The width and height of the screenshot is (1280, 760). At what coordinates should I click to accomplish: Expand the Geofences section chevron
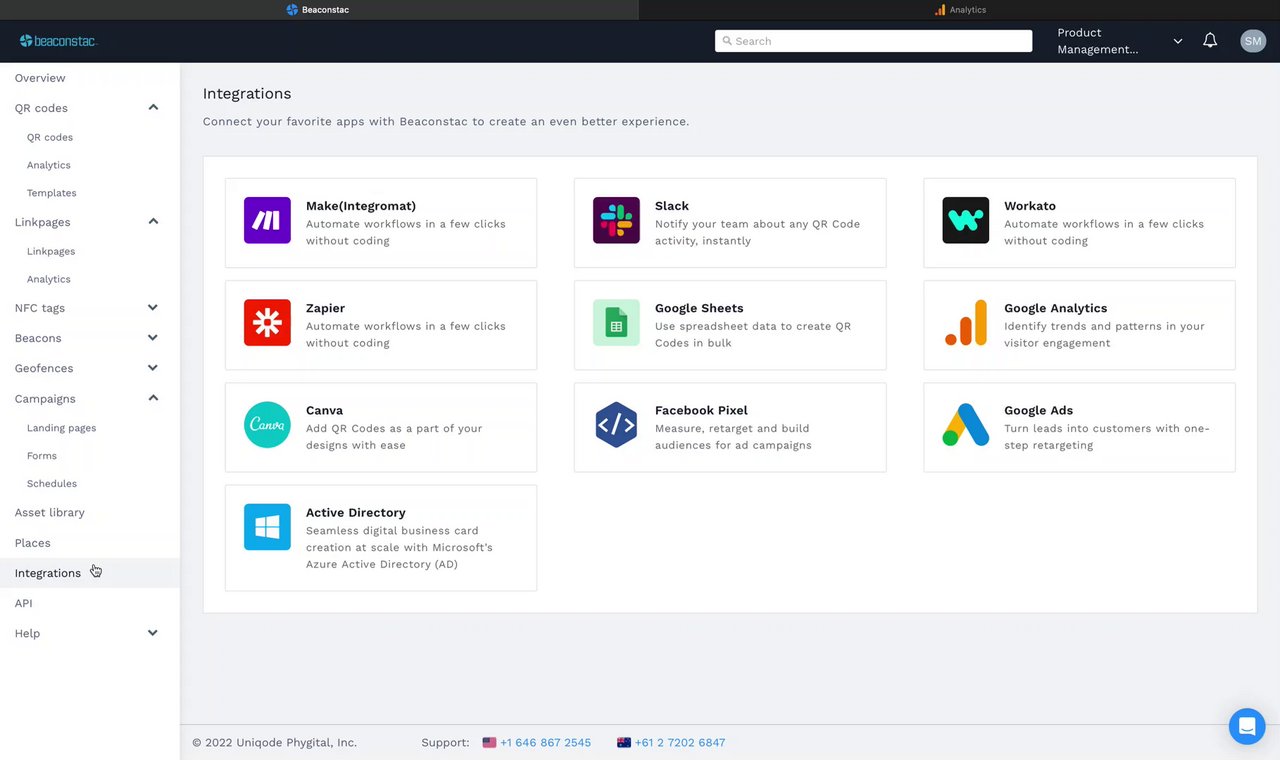pos(153,368)
